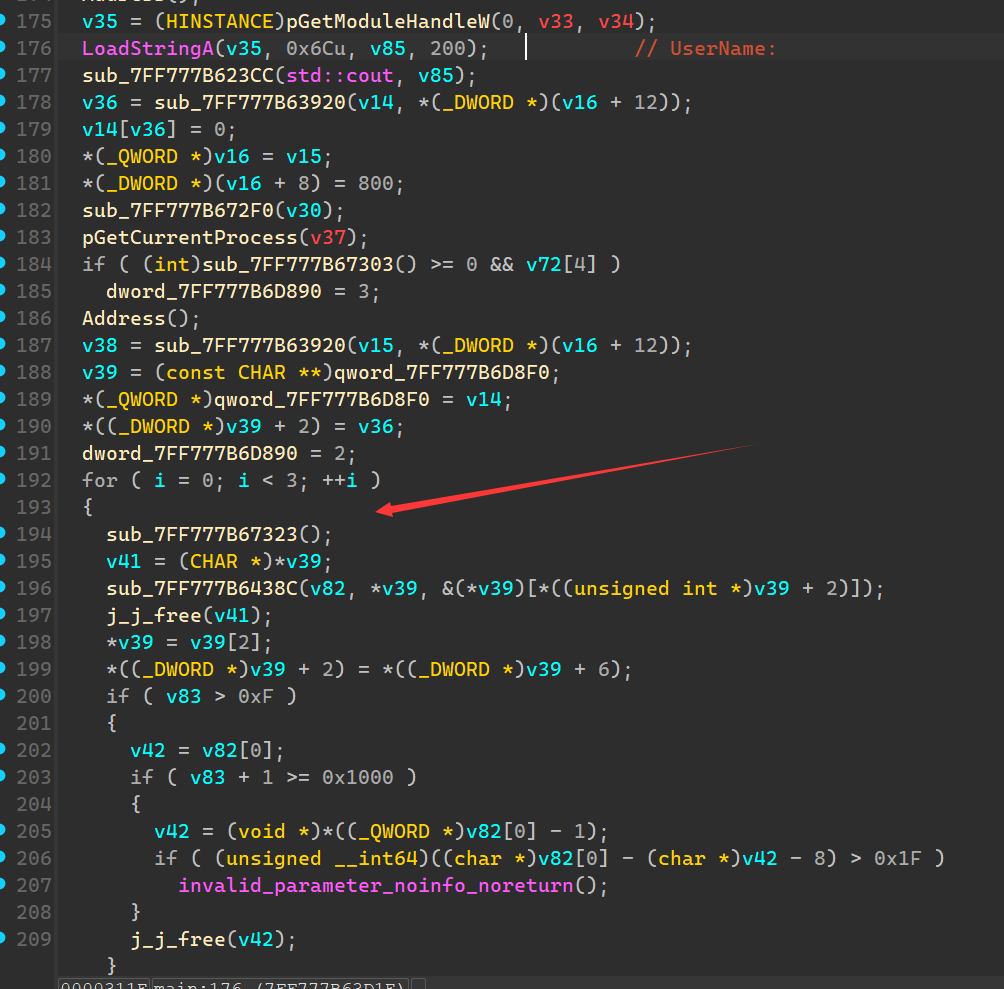Click breakpoint marker beside line 184
The height and width of the screenshot is (989, 1004).
(x=4, y=264)
